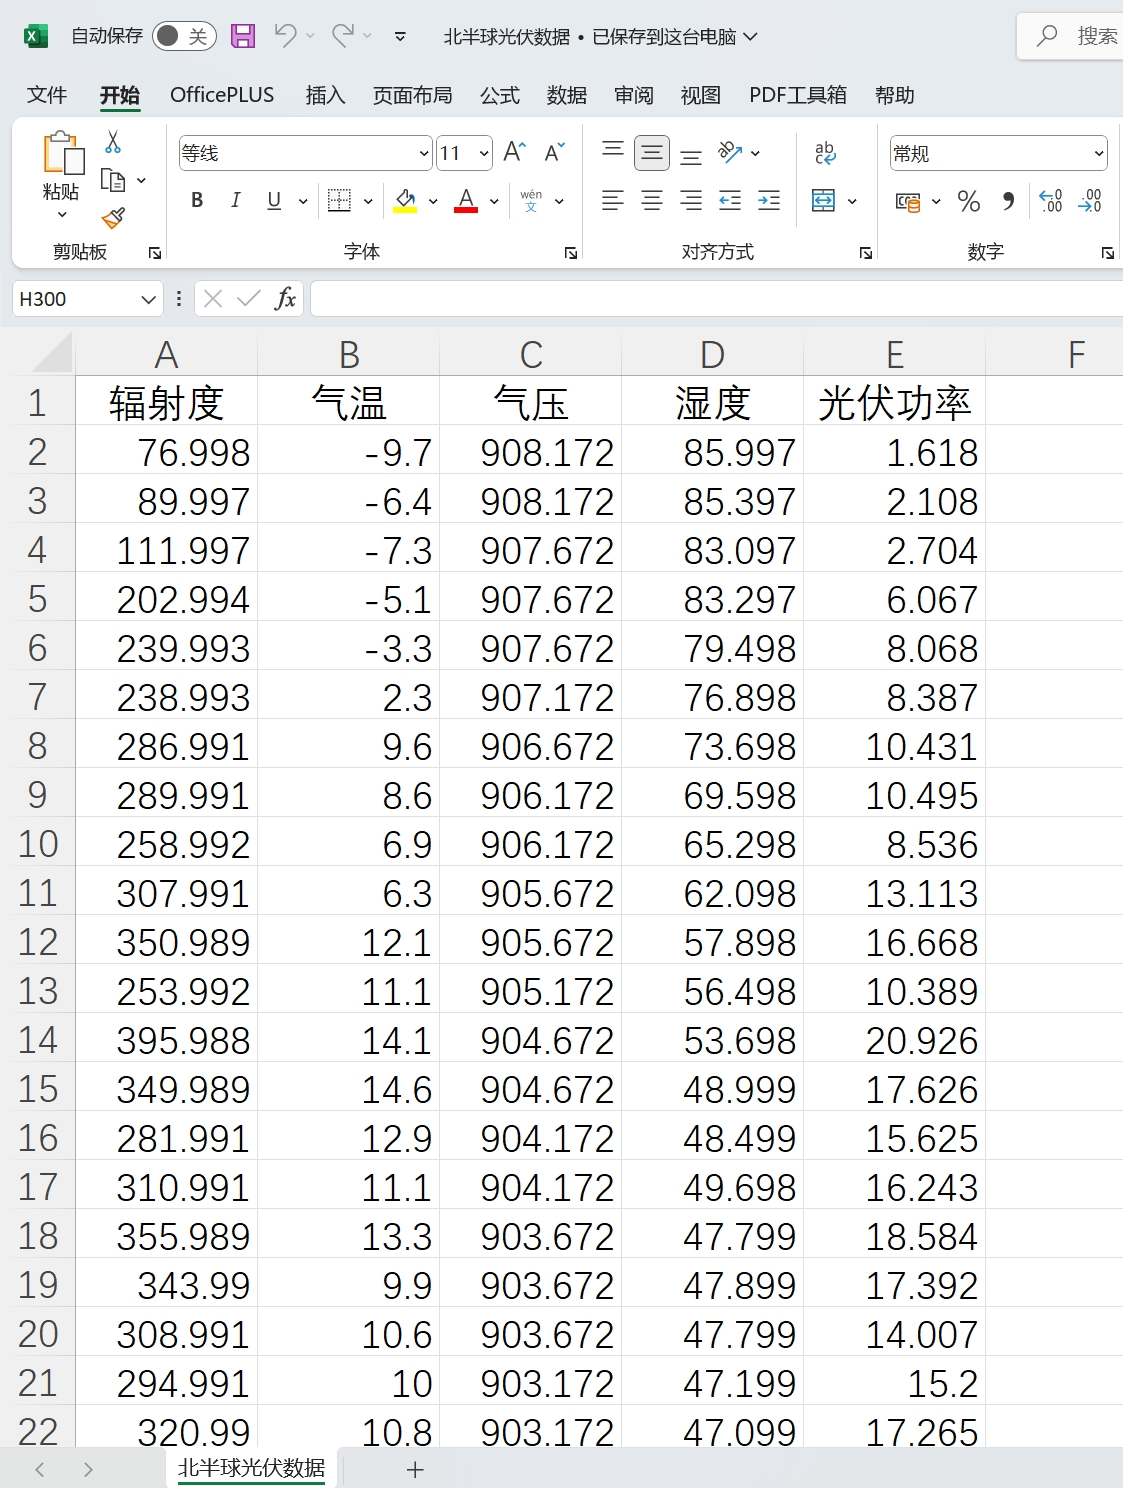Click the Insert Function fx button
1123x1488 pixels.
pyautogui.click(x=285, y=298)
